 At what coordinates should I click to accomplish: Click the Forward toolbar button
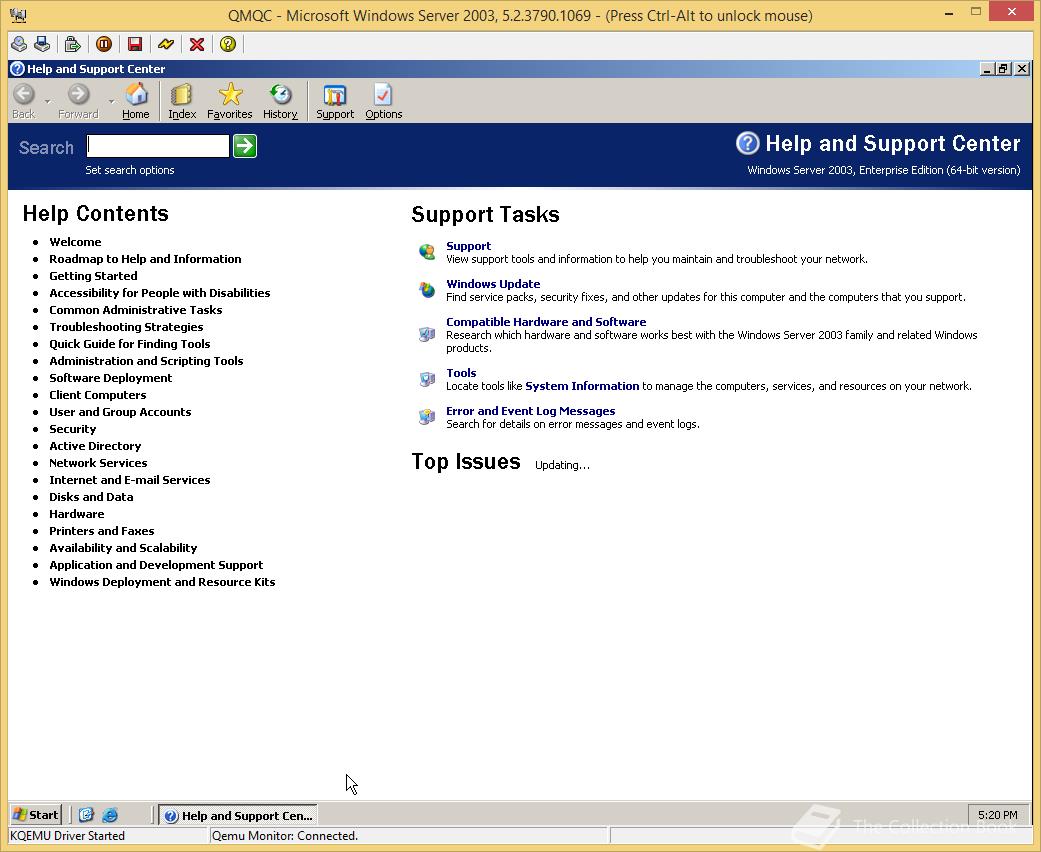pyautogui.click(x=78, y=101)
